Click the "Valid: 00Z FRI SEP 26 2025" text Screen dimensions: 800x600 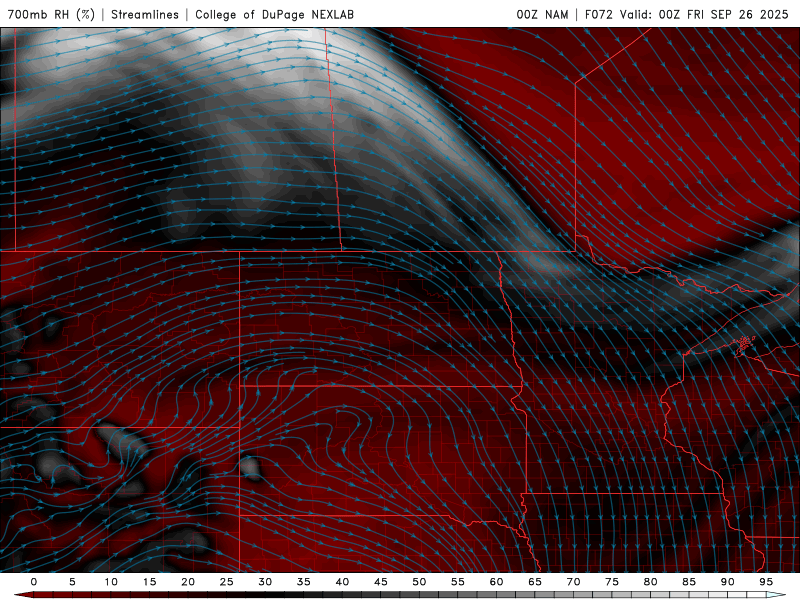(x=705, y=14)
